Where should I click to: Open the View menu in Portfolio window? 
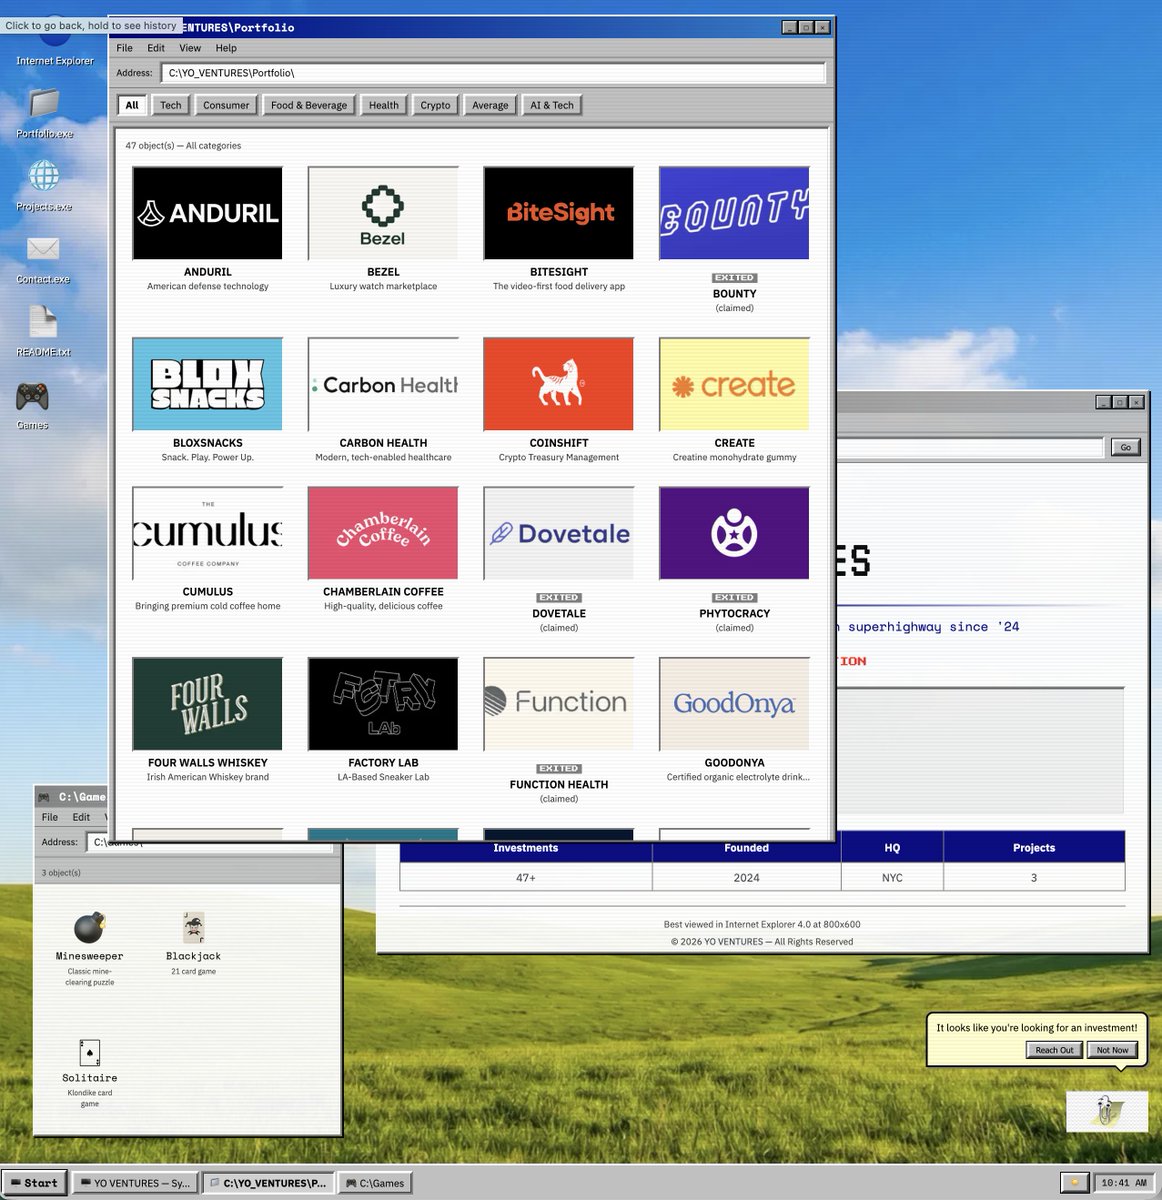coord(190,48)
